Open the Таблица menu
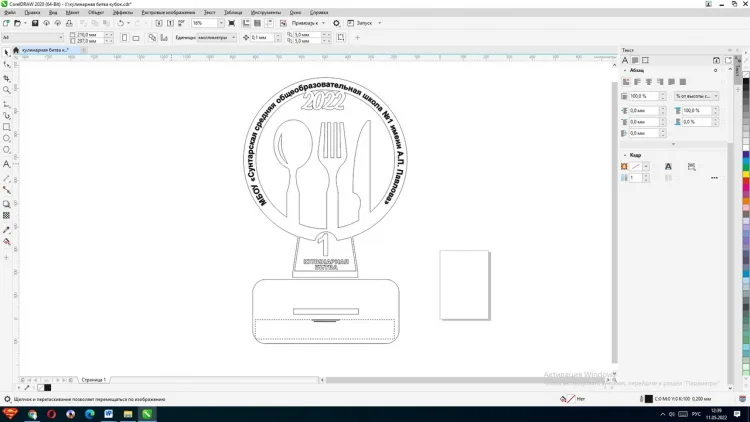750x422 pixels. pos(233,12)
